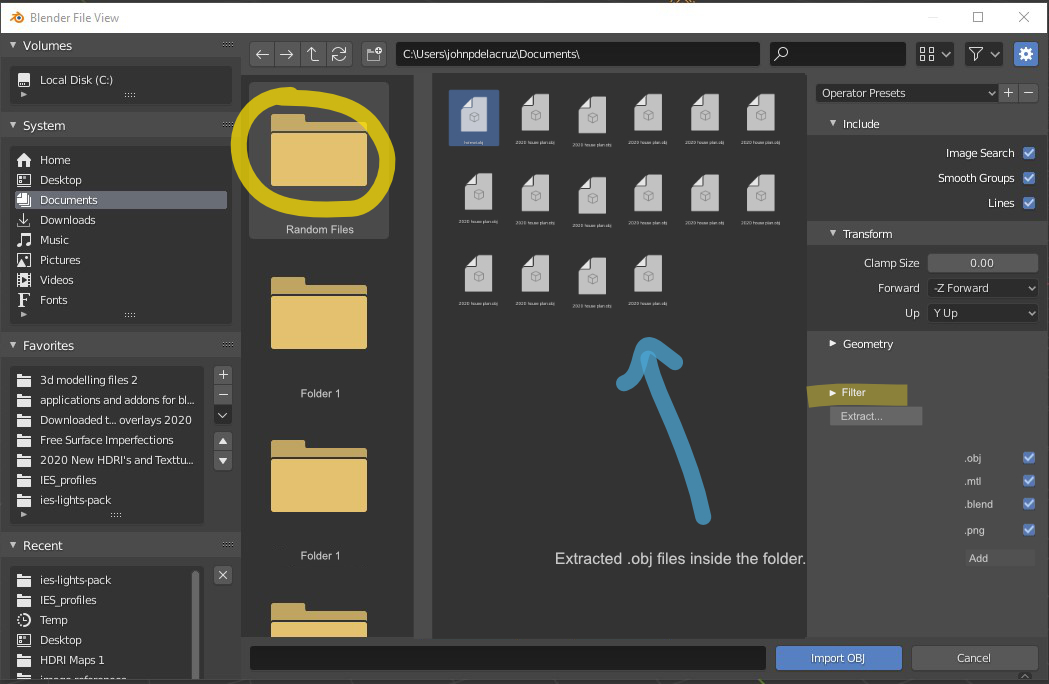
Task: Select Home in System list
Action: [120, 160]
